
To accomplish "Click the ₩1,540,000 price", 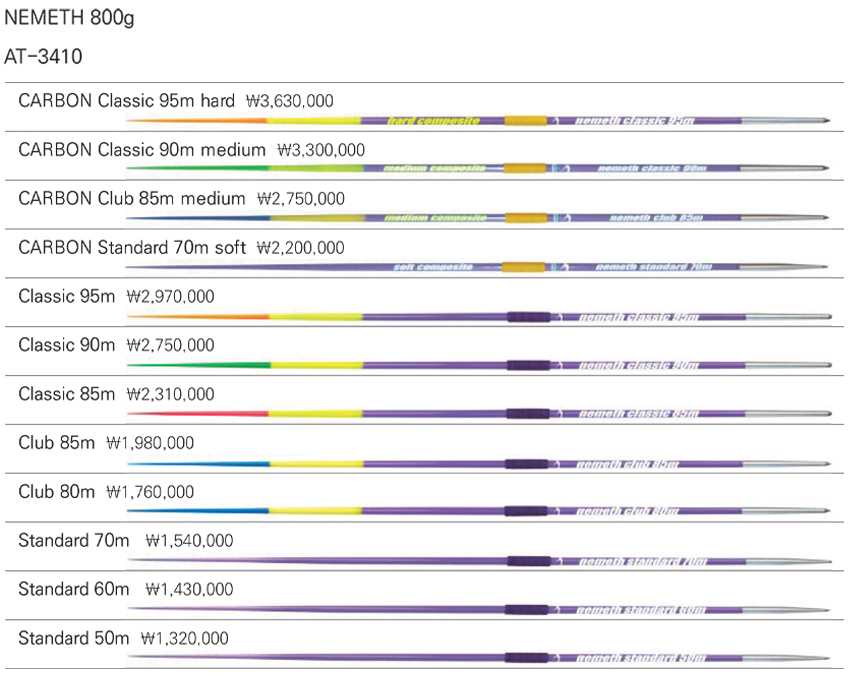I will pyautogui.click(x=189, y=541).
